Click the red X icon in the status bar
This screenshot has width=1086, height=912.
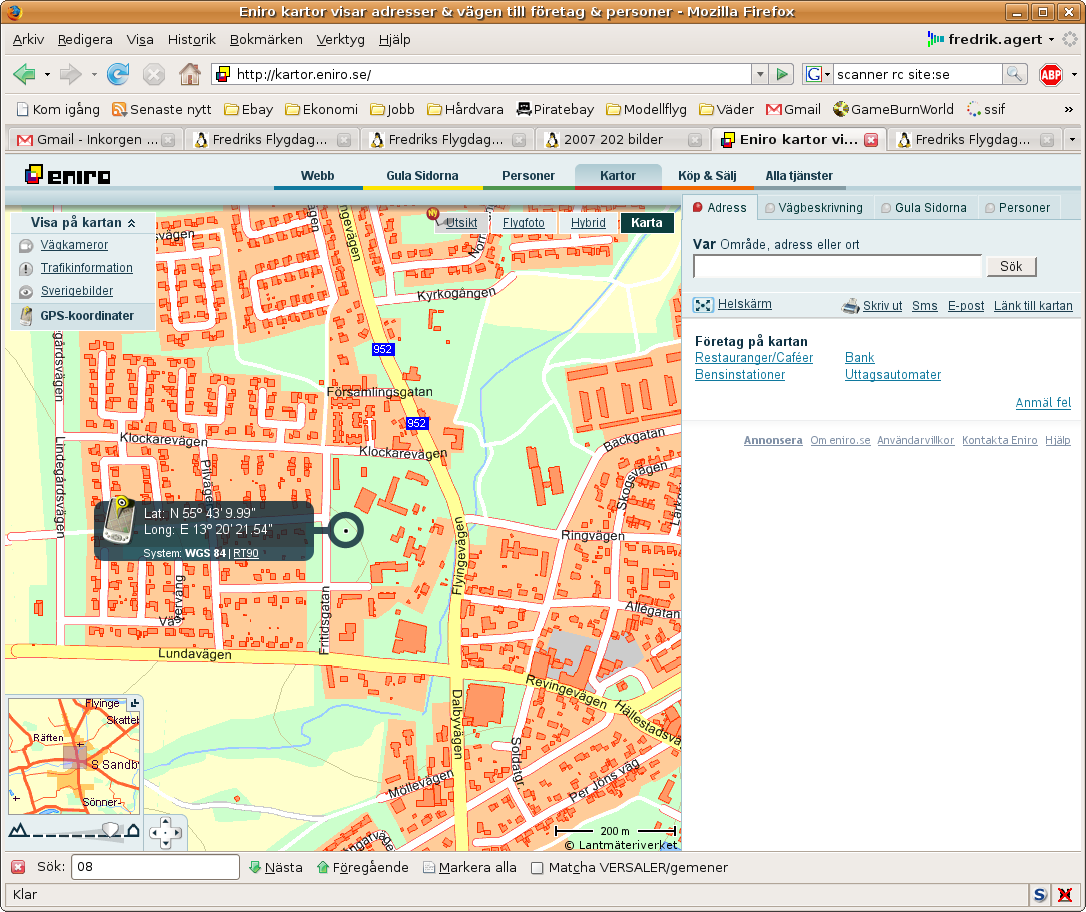pyautogui.click(x=1065, y=895)
